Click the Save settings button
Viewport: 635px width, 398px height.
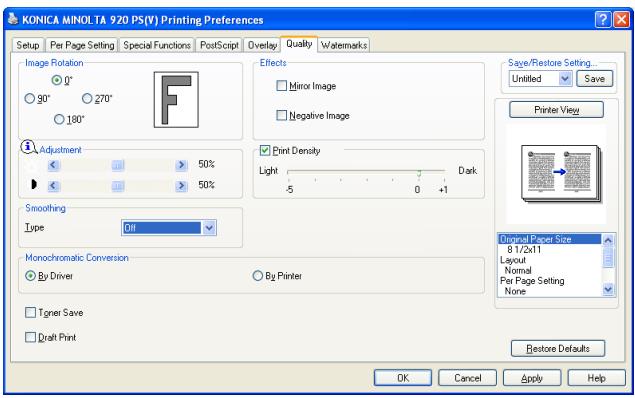point(595,79)
